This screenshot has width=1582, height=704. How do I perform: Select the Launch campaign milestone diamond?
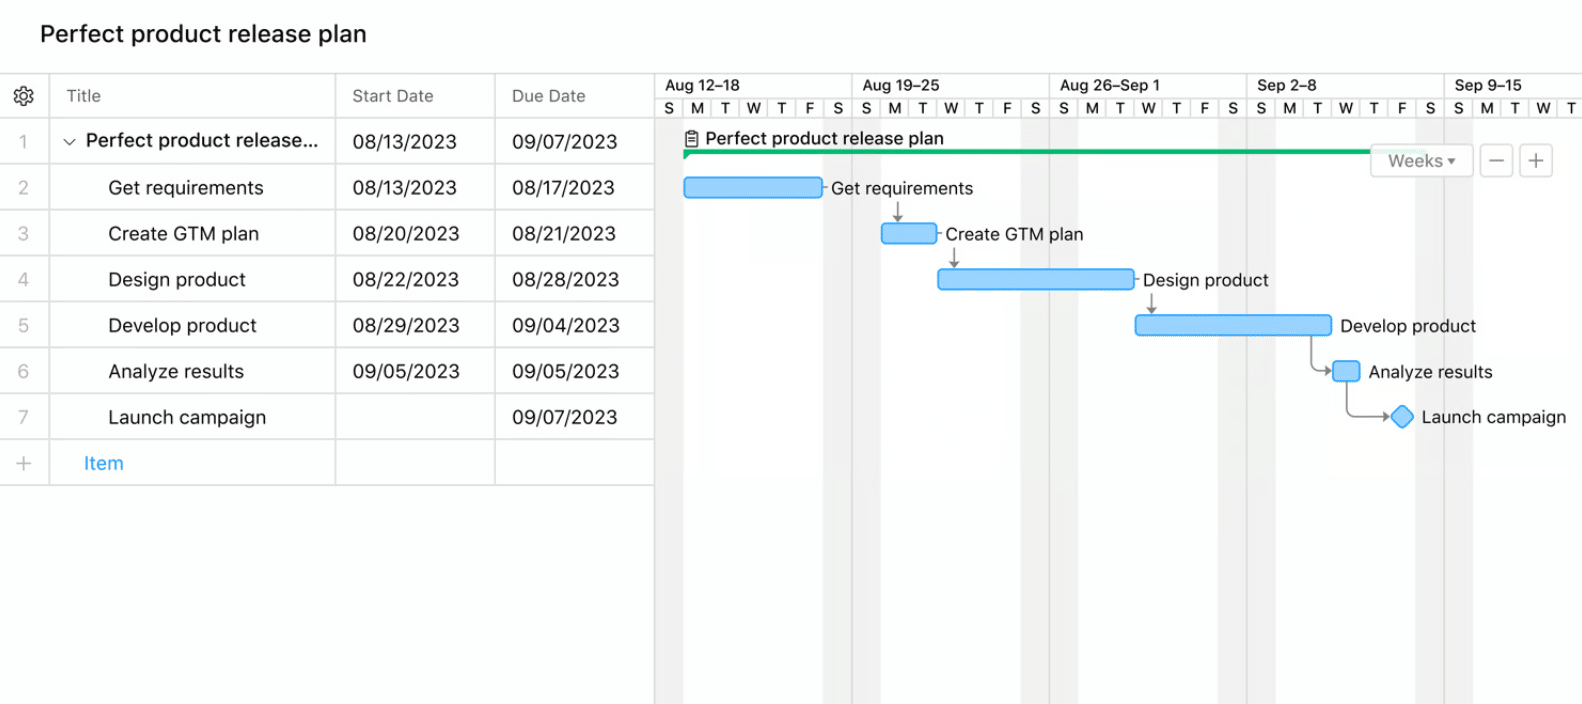coord(1402,417)
